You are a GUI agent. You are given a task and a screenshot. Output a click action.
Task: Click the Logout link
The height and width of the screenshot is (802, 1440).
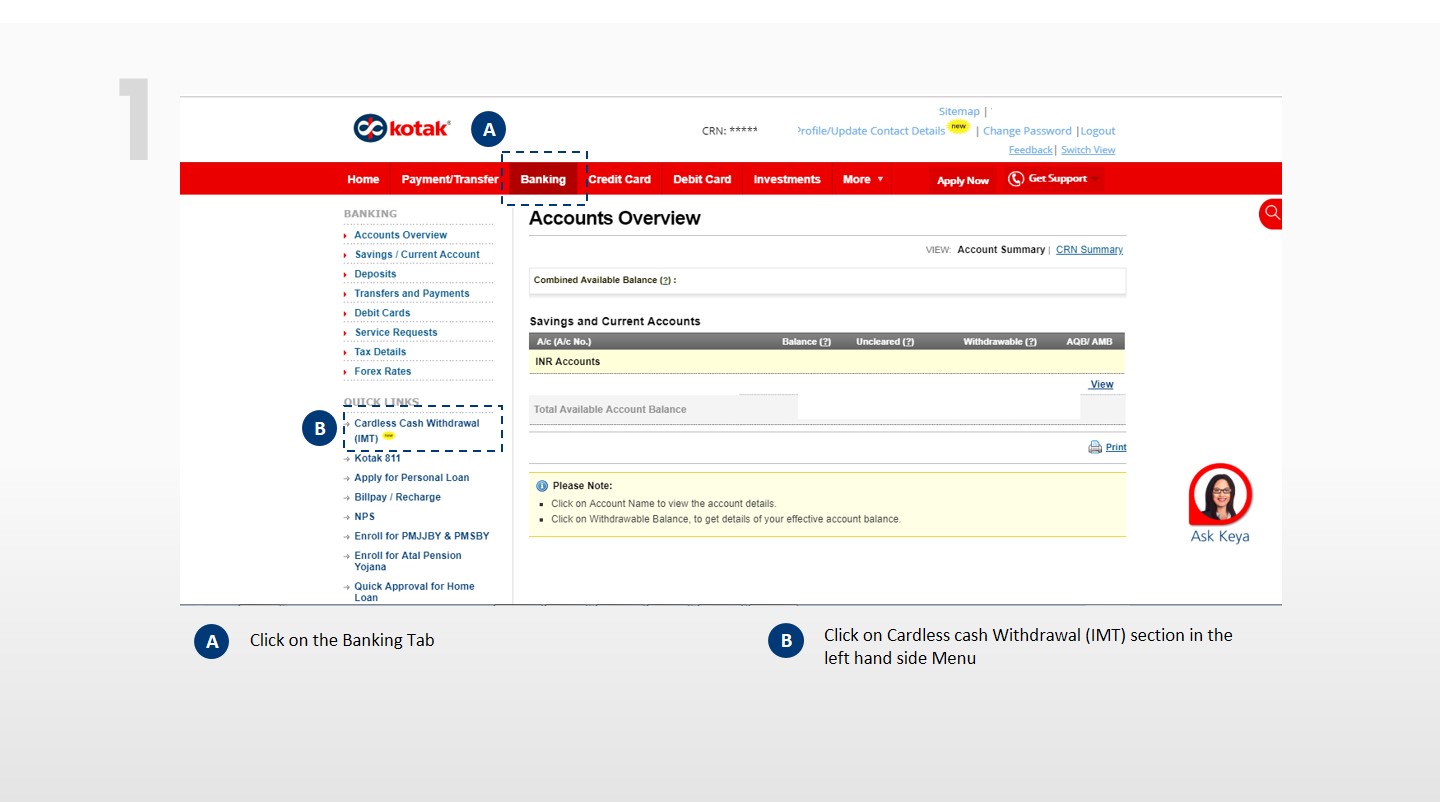(x=1098, y=131)
